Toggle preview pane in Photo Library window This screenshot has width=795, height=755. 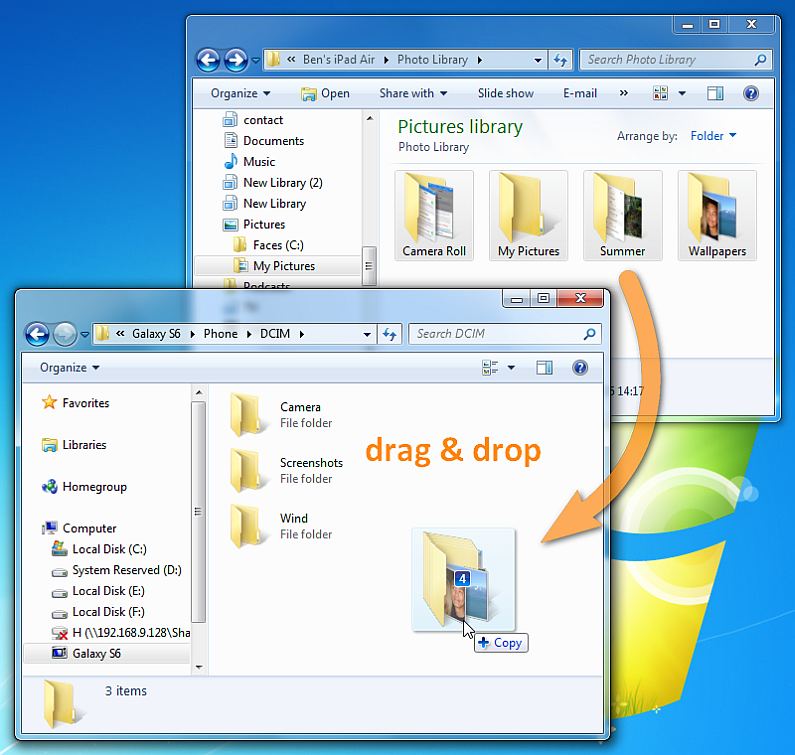click(x=715, y=93)
